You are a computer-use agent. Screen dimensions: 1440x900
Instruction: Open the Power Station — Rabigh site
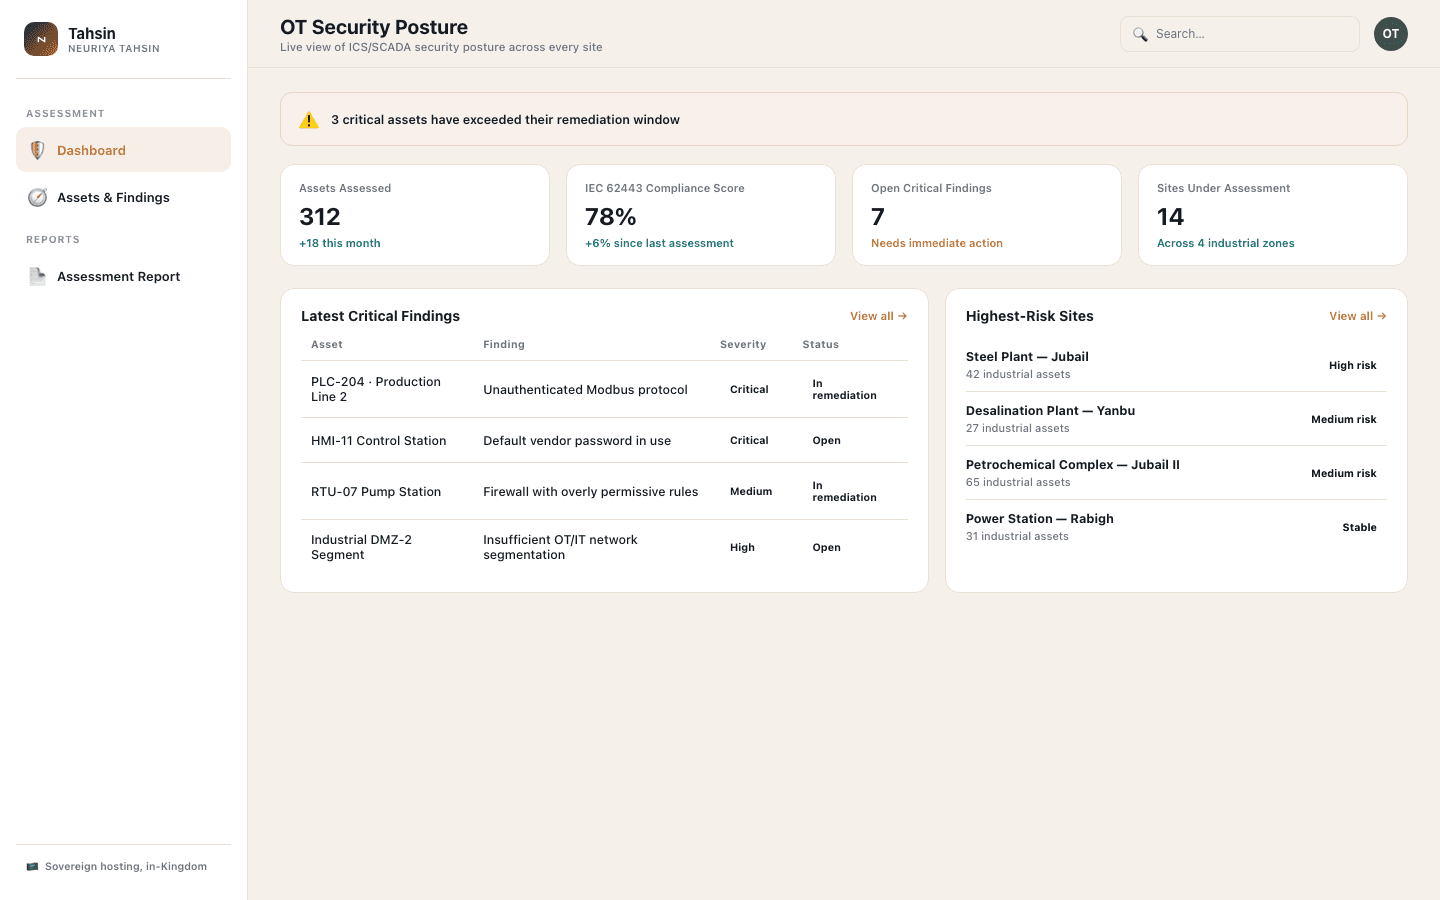point(1176,527)
